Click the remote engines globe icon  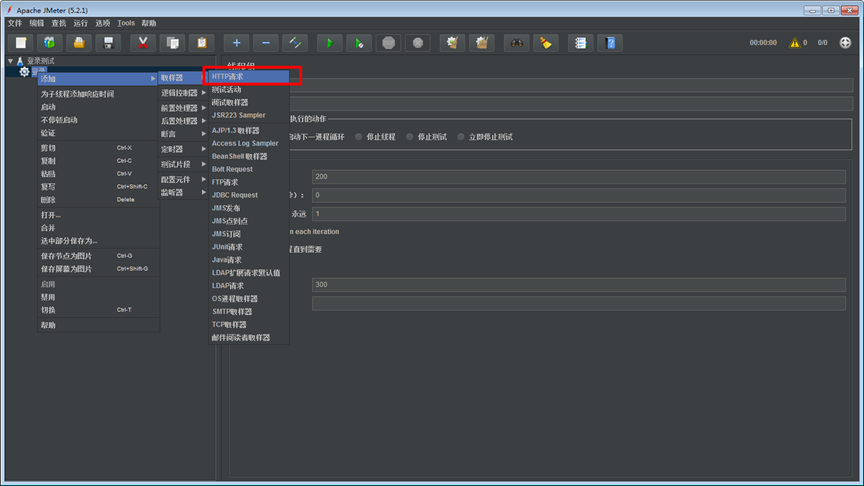point(845,42)
